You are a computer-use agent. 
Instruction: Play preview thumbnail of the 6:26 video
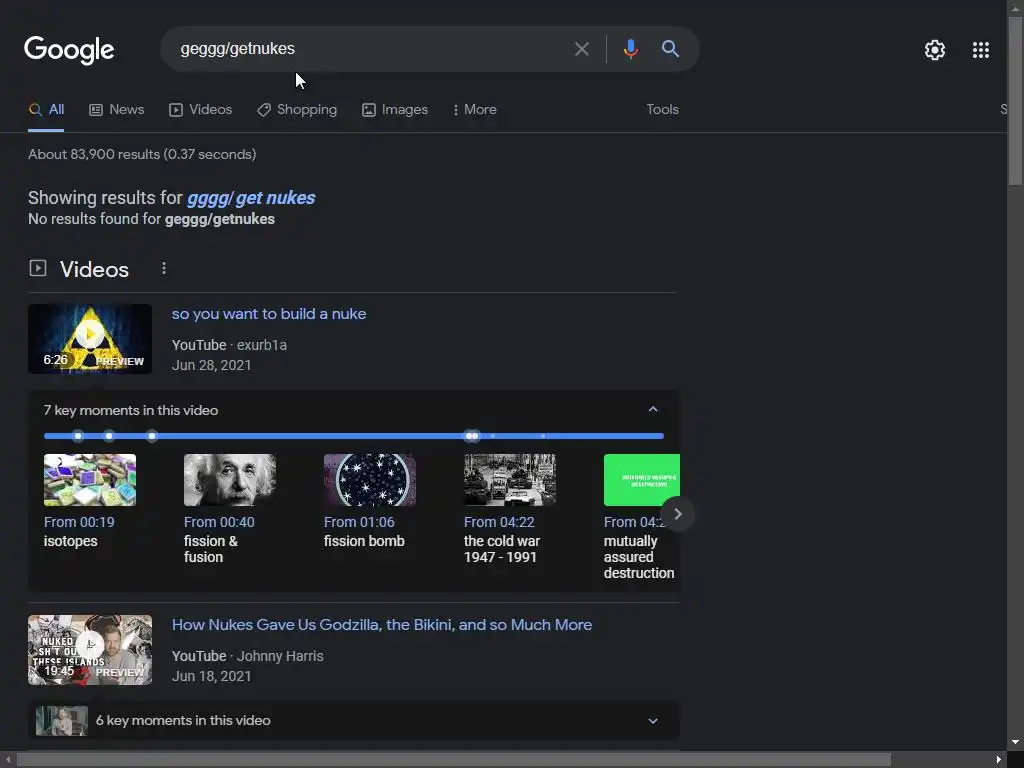90,339
